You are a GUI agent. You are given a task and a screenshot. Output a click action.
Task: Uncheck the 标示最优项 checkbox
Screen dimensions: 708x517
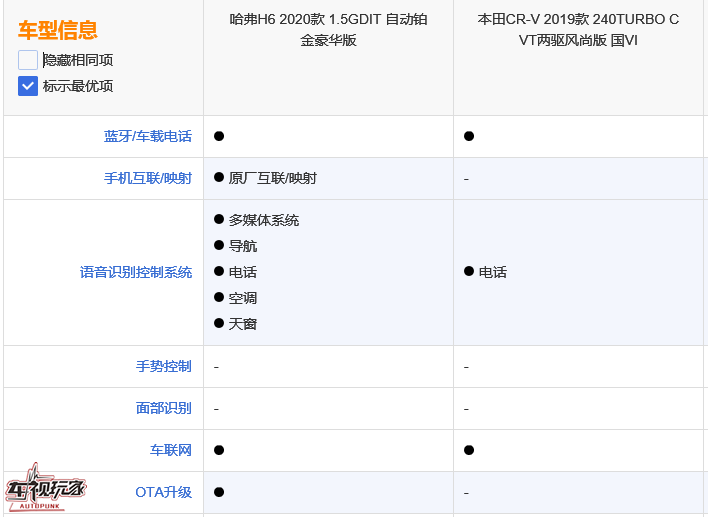[x=28, y=86]
